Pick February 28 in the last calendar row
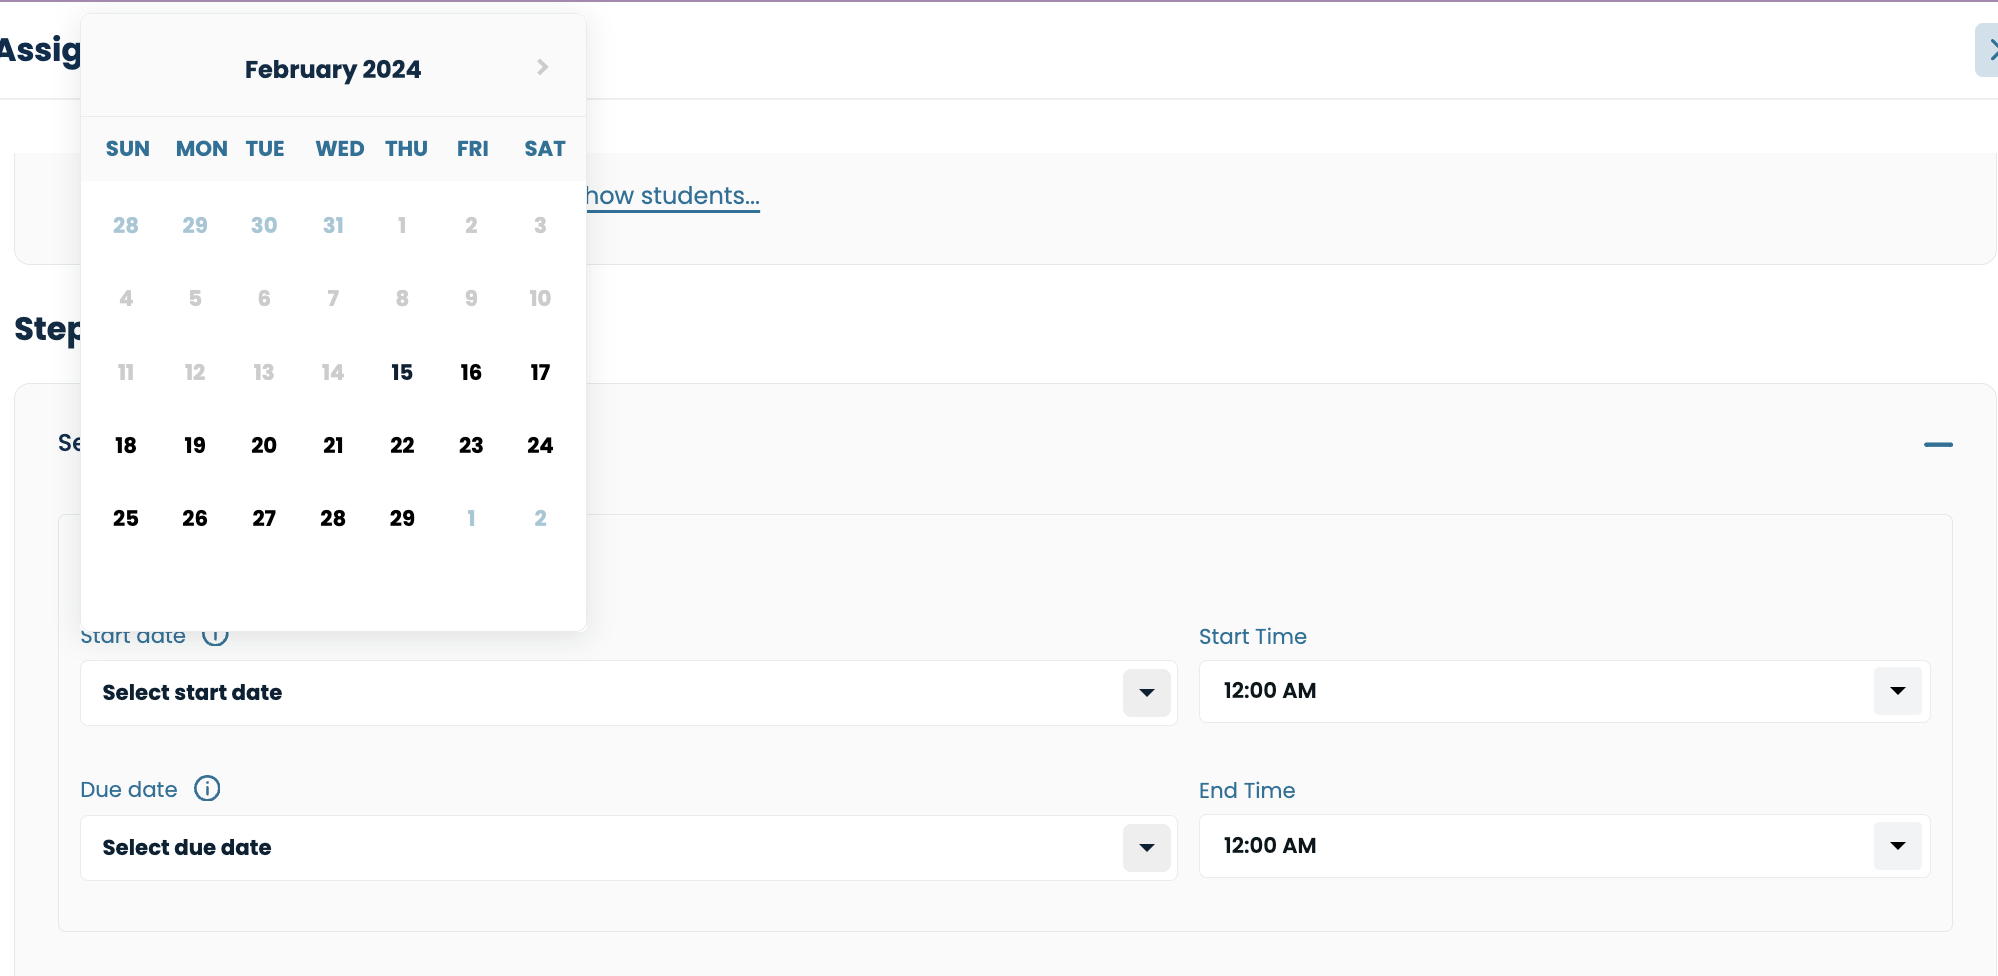This screenshot has width=1998, height=976. pos(333,518)
